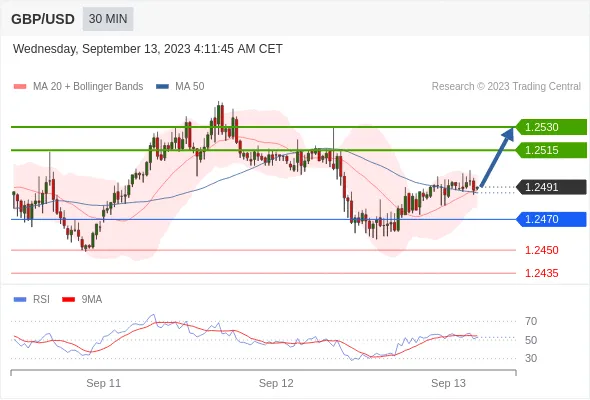Click the 1.2491 current price tag
This screenshot has width=590, height=400.
click(551, 187)
